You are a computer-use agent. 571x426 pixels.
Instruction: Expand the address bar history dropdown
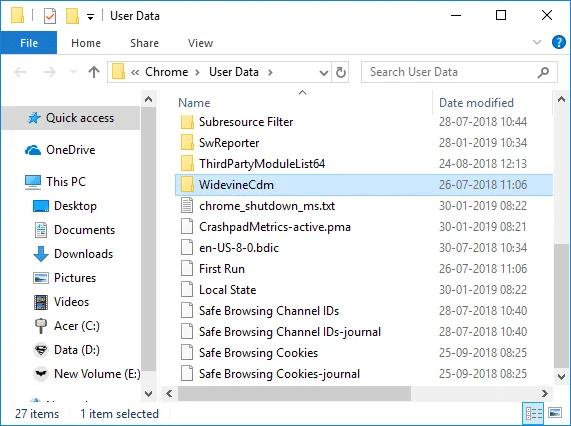(323, 72)
